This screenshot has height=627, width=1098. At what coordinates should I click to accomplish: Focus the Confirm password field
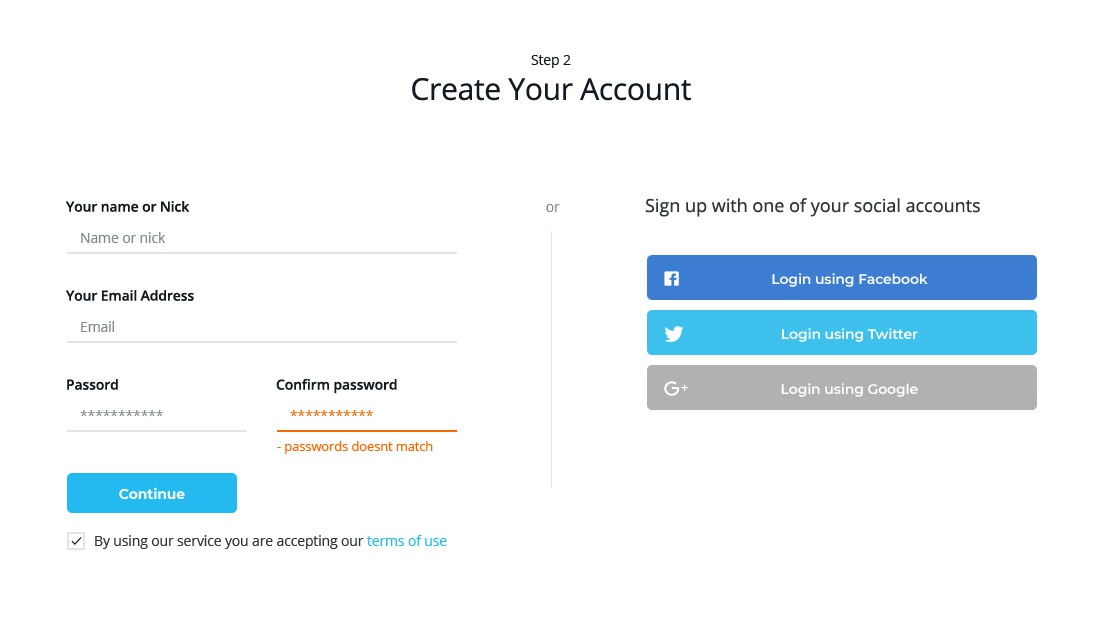(366, 415)
